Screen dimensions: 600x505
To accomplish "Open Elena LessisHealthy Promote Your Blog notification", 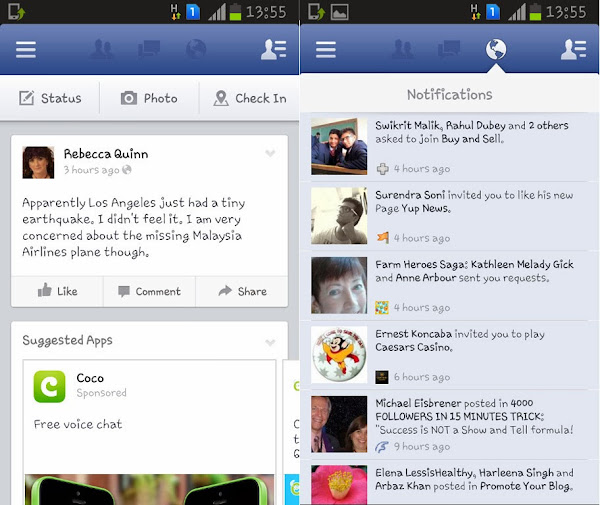I will click(450, 482).
